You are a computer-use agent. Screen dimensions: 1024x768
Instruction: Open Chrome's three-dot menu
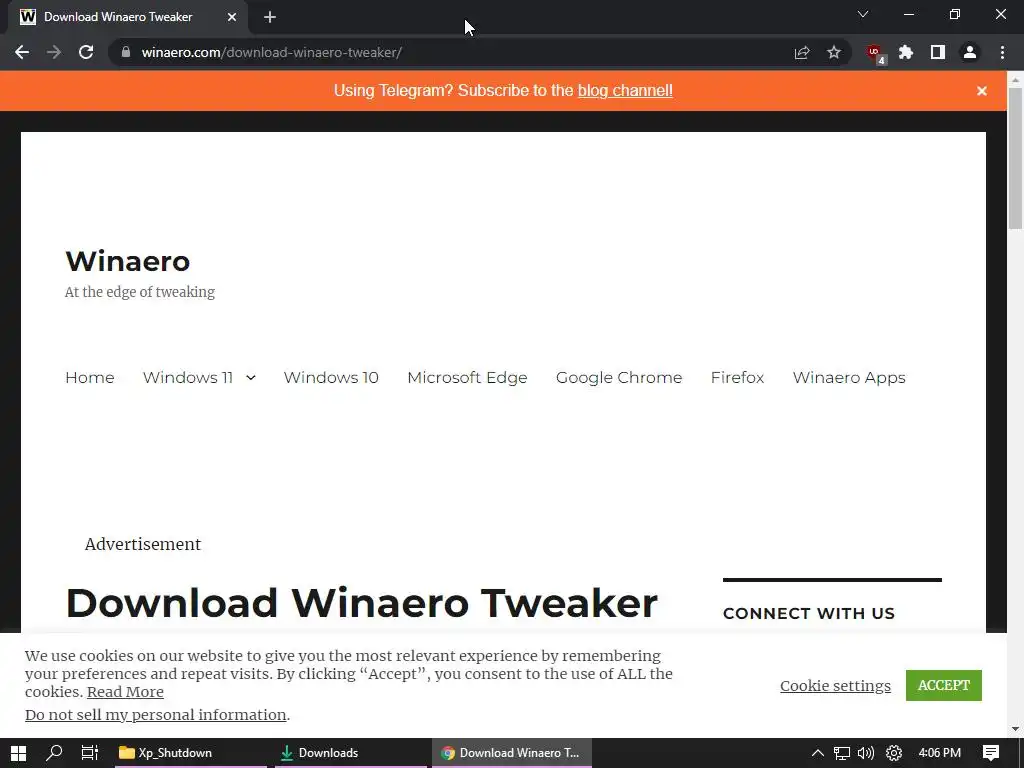click(1002, 52)
